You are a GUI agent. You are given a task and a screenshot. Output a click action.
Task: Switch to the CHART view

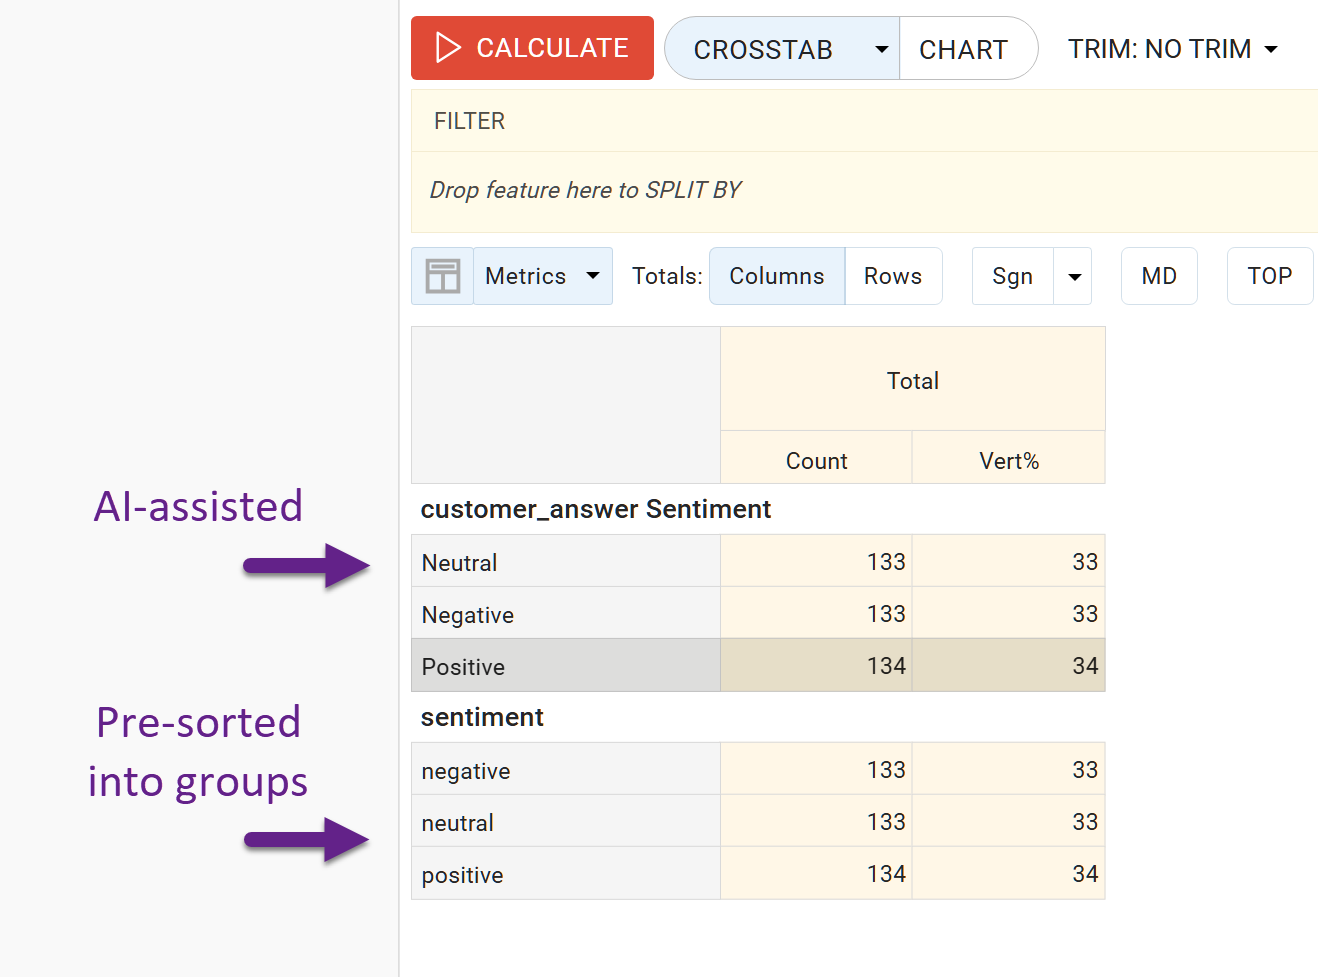[x=963, y=49]
